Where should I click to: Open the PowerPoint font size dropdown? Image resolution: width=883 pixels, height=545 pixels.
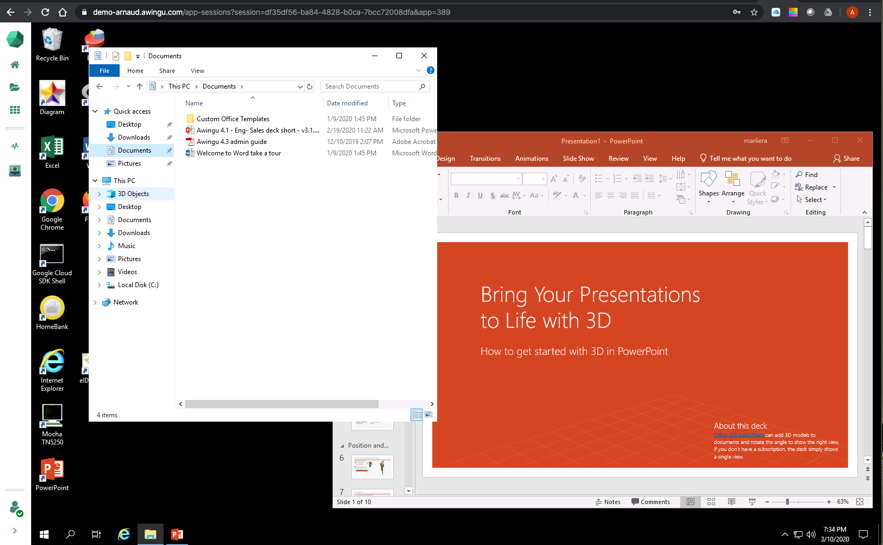point(543,179)
